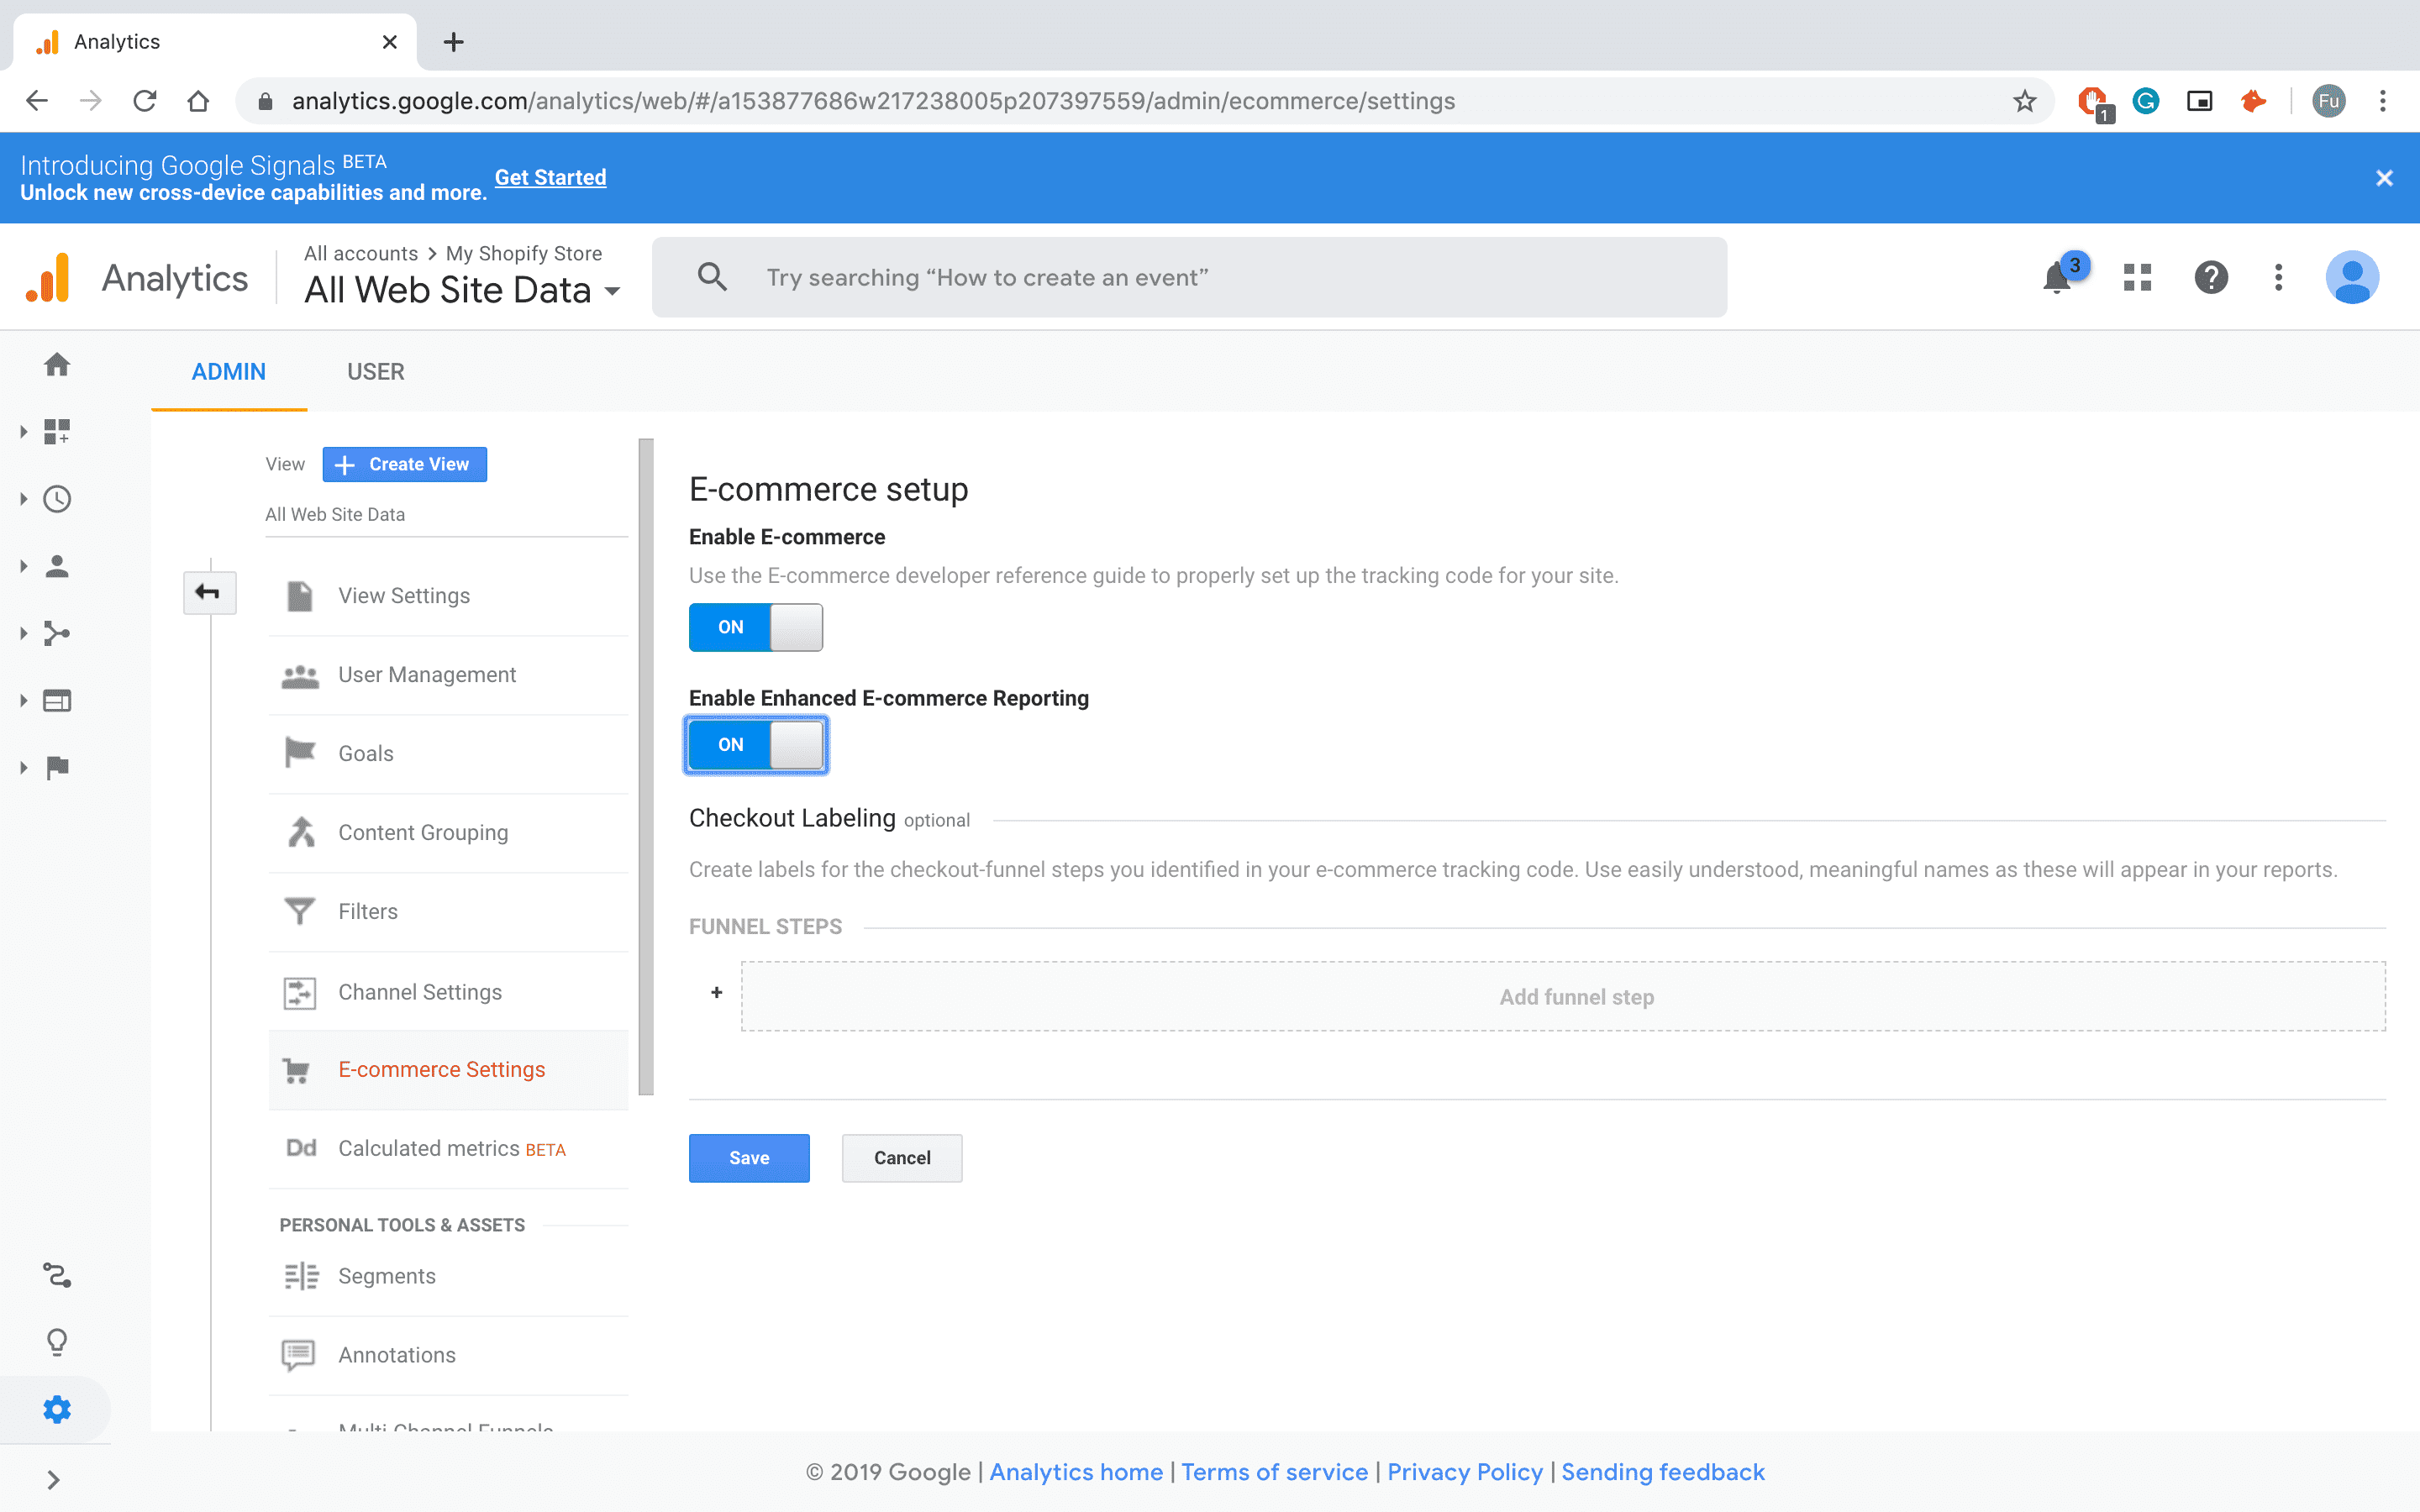The width and height of the screenshot is (2420, 1512).
Task: Switch to the ADMIN tab
Action: (x=229, y=372)
